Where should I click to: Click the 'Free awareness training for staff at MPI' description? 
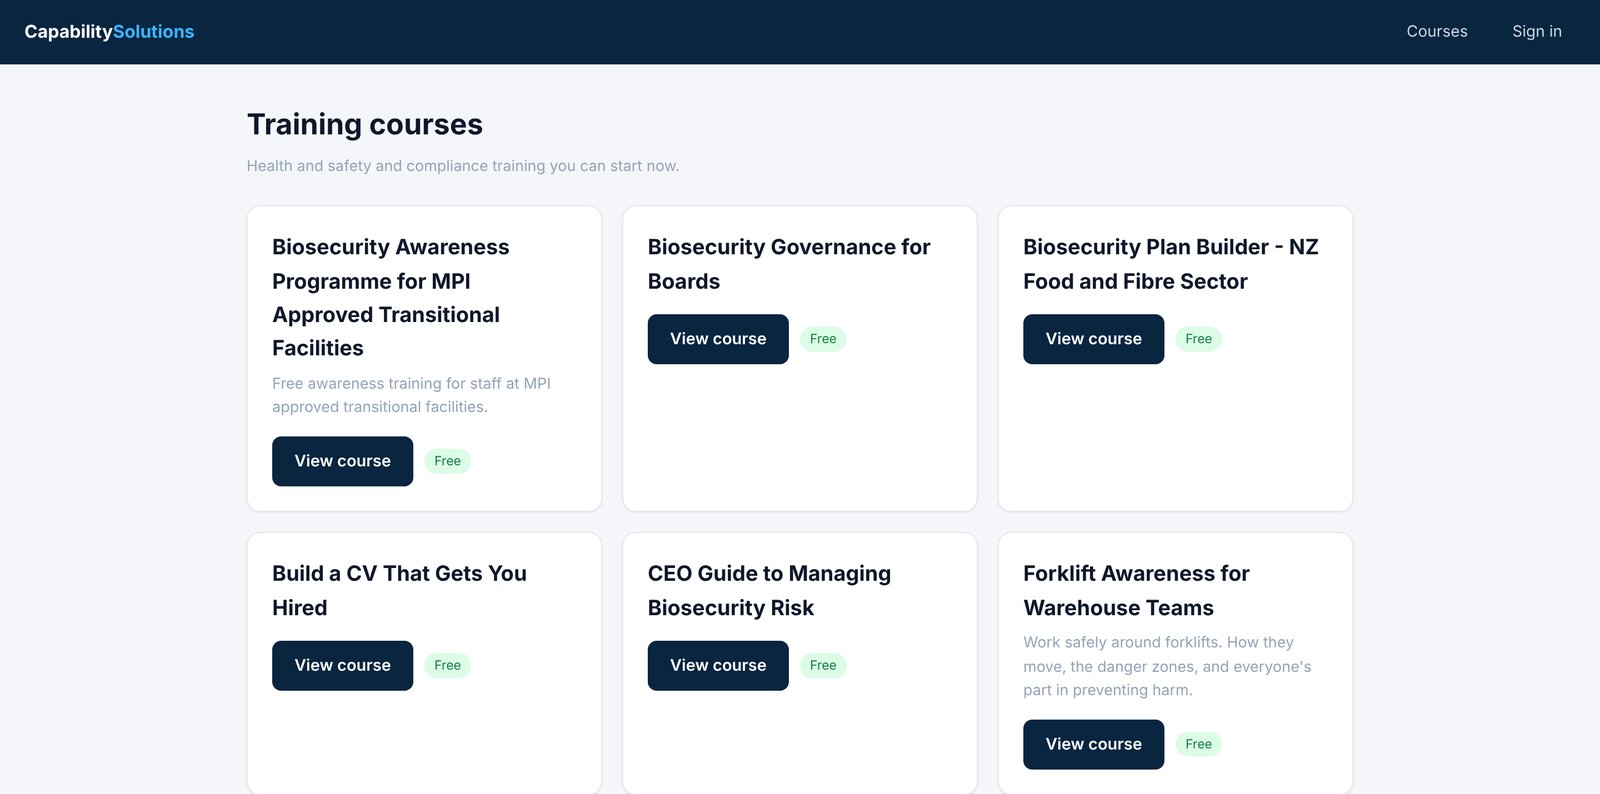411,395
